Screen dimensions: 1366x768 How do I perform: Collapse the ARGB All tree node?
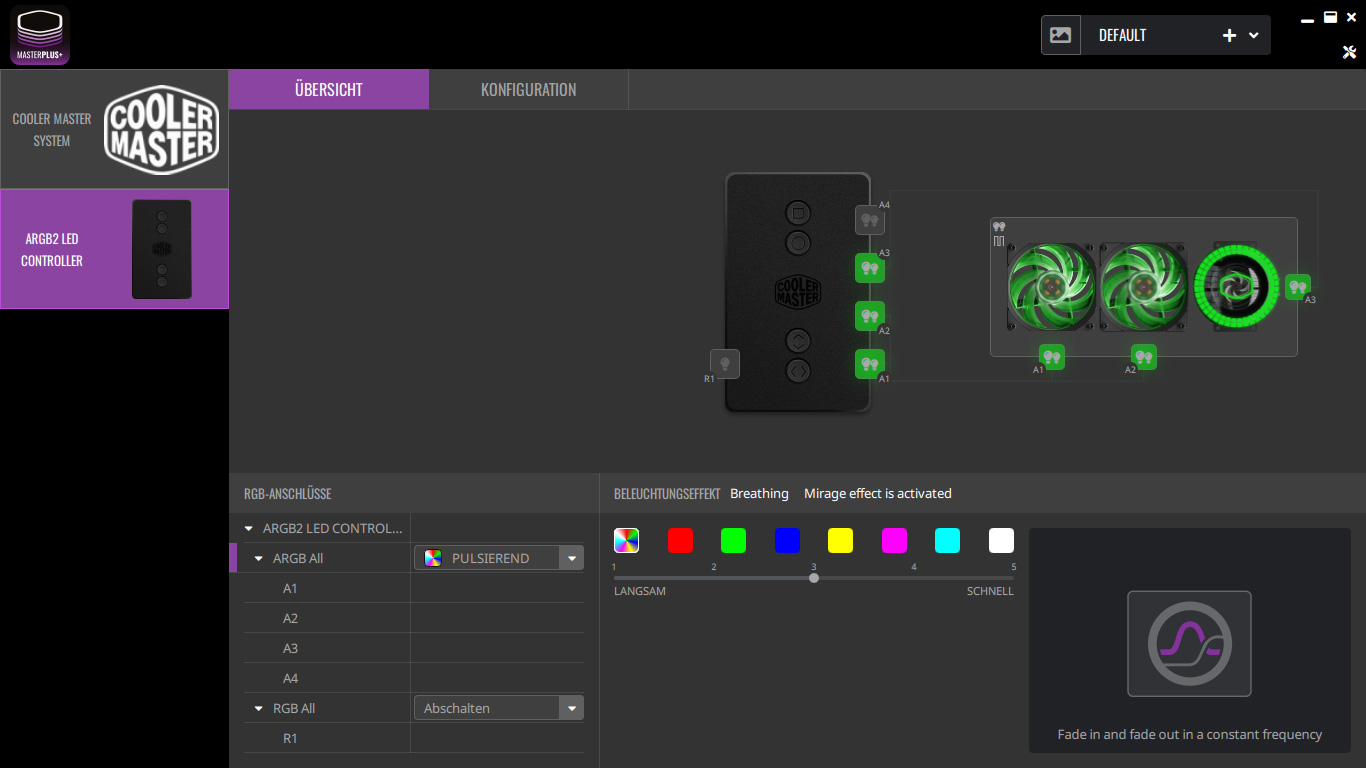pos(259,558)
